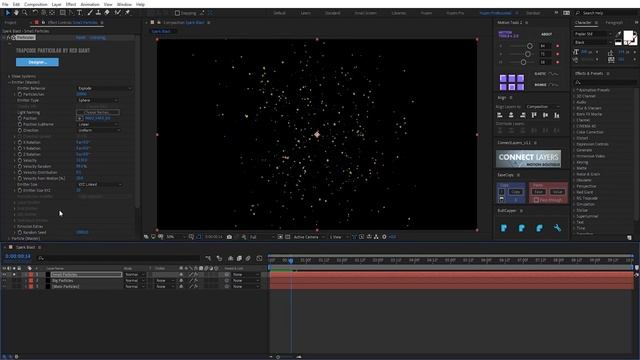
Task: Select the Selection arrow tool
Action: pyautogui.click(x=8, y=13)
